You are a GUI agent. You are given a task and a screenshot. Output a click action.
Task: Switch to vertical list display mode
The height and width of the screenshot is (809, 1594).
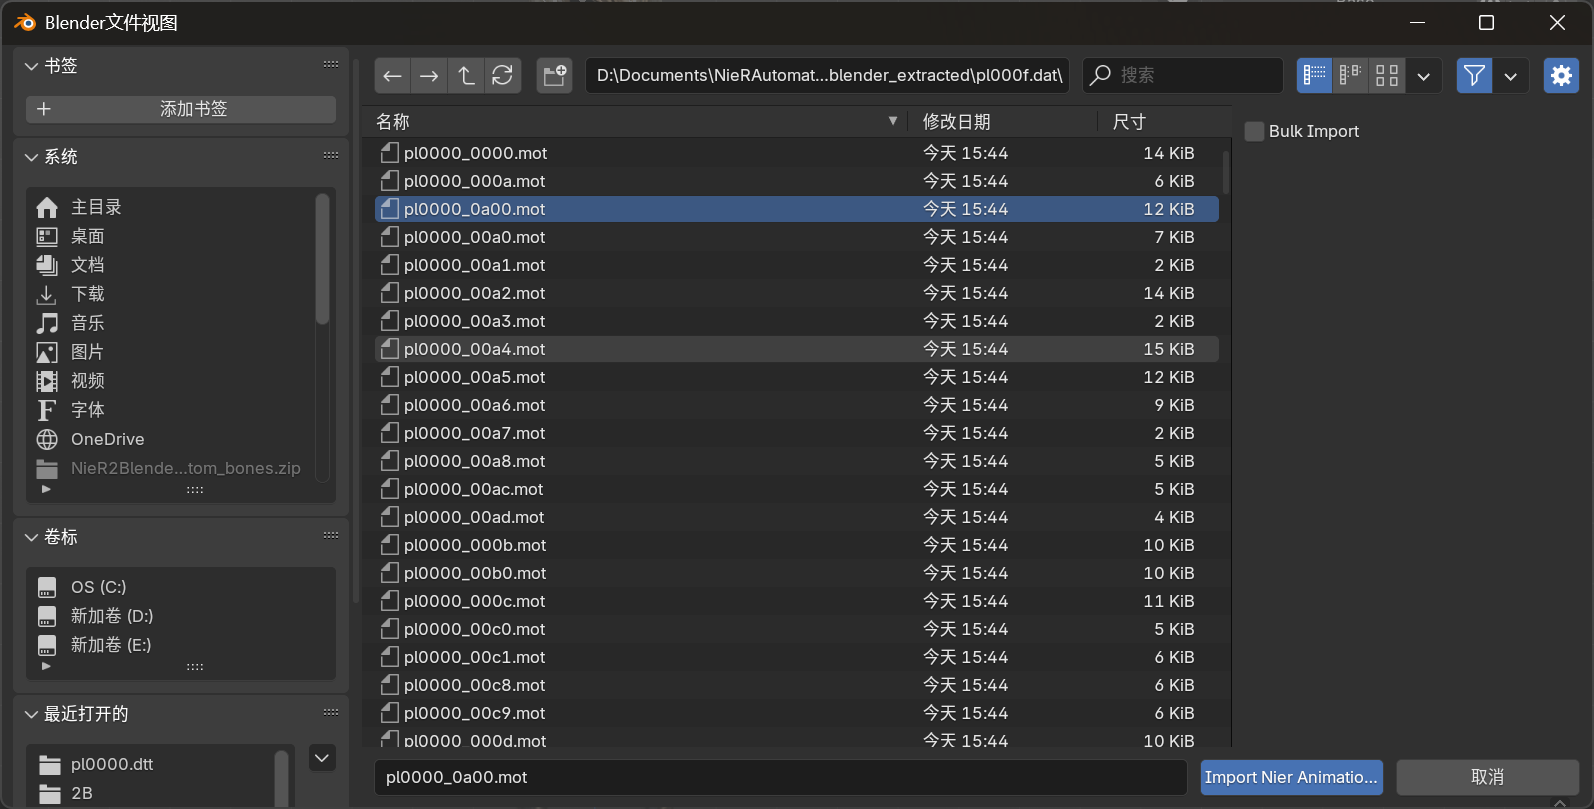[x=1314, y=76]
